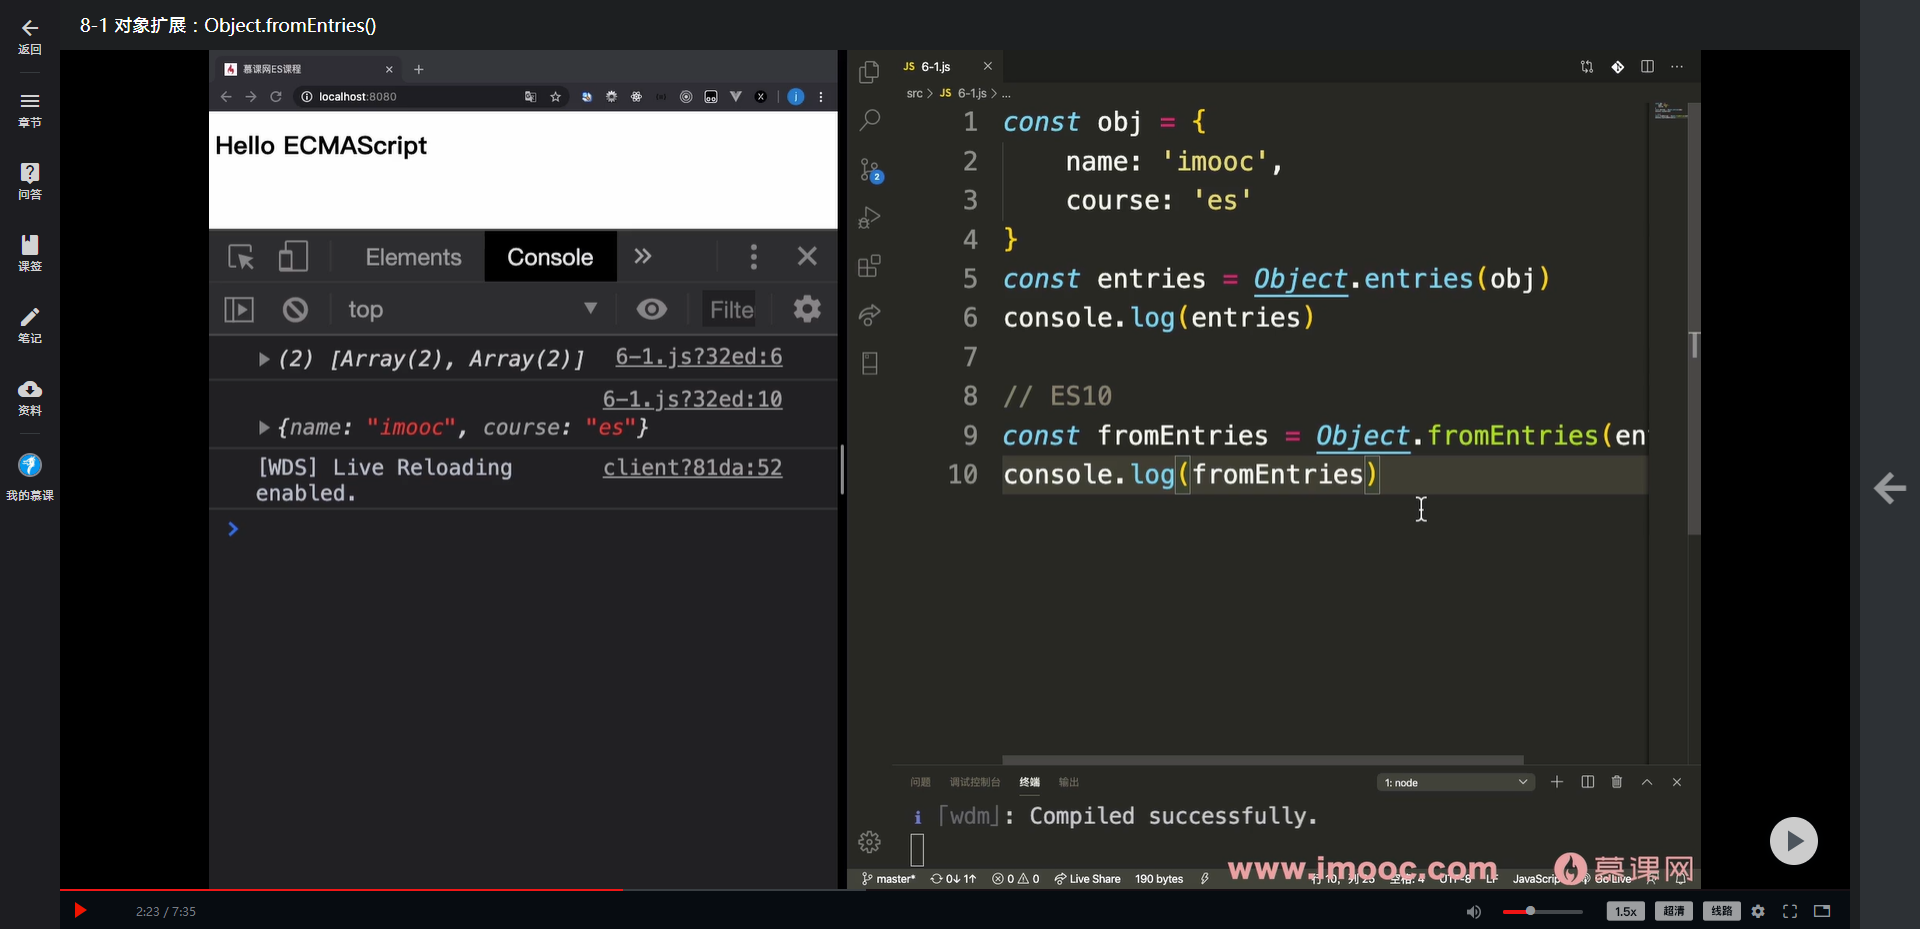Click the master* git branch status
This screenshot has height=929, width=1920.
point(889,879)
